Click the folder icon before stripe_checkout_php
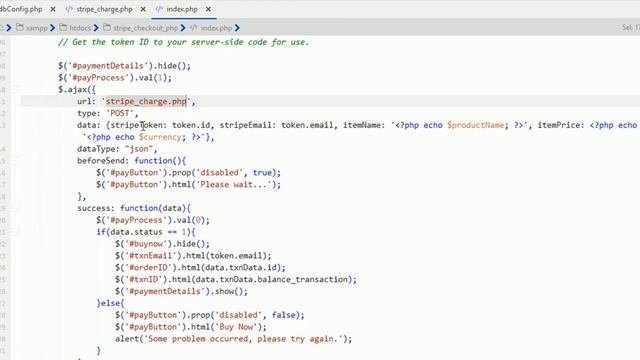Screen dimensions: 640x360 (x=107, y=27)
